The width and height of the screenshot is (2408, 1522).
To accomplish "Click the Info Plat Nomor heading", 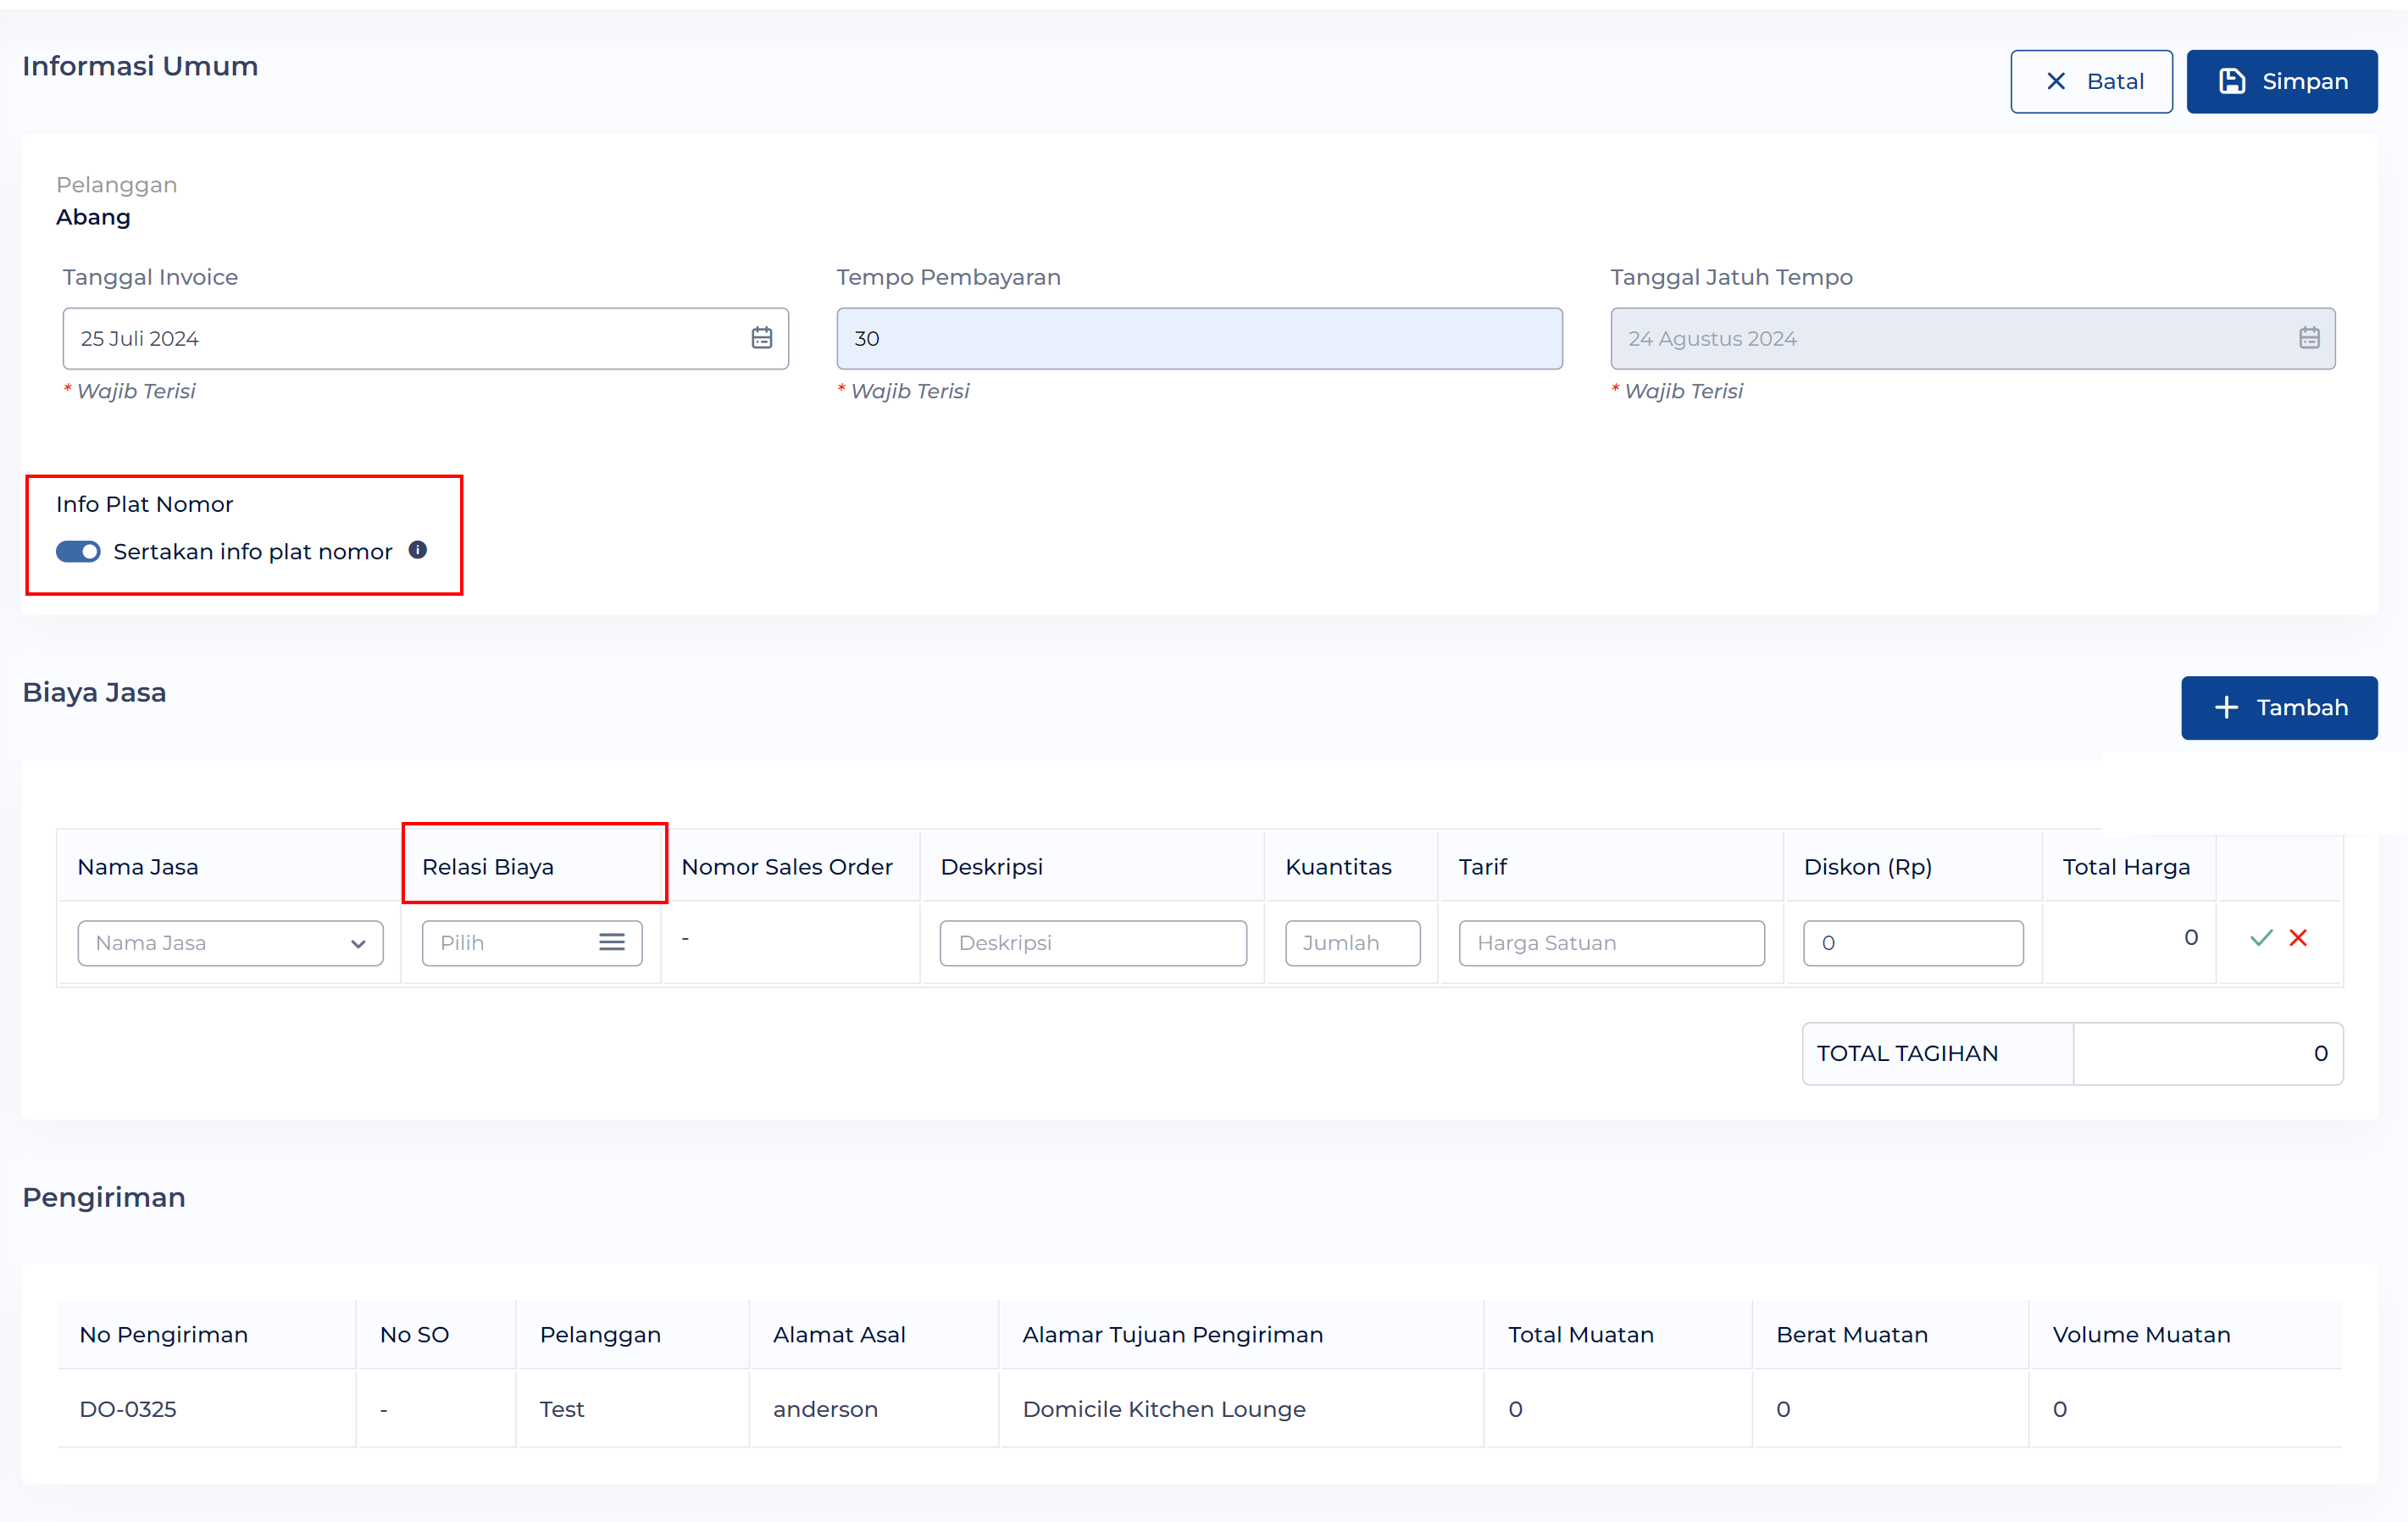I will point(145,504).
